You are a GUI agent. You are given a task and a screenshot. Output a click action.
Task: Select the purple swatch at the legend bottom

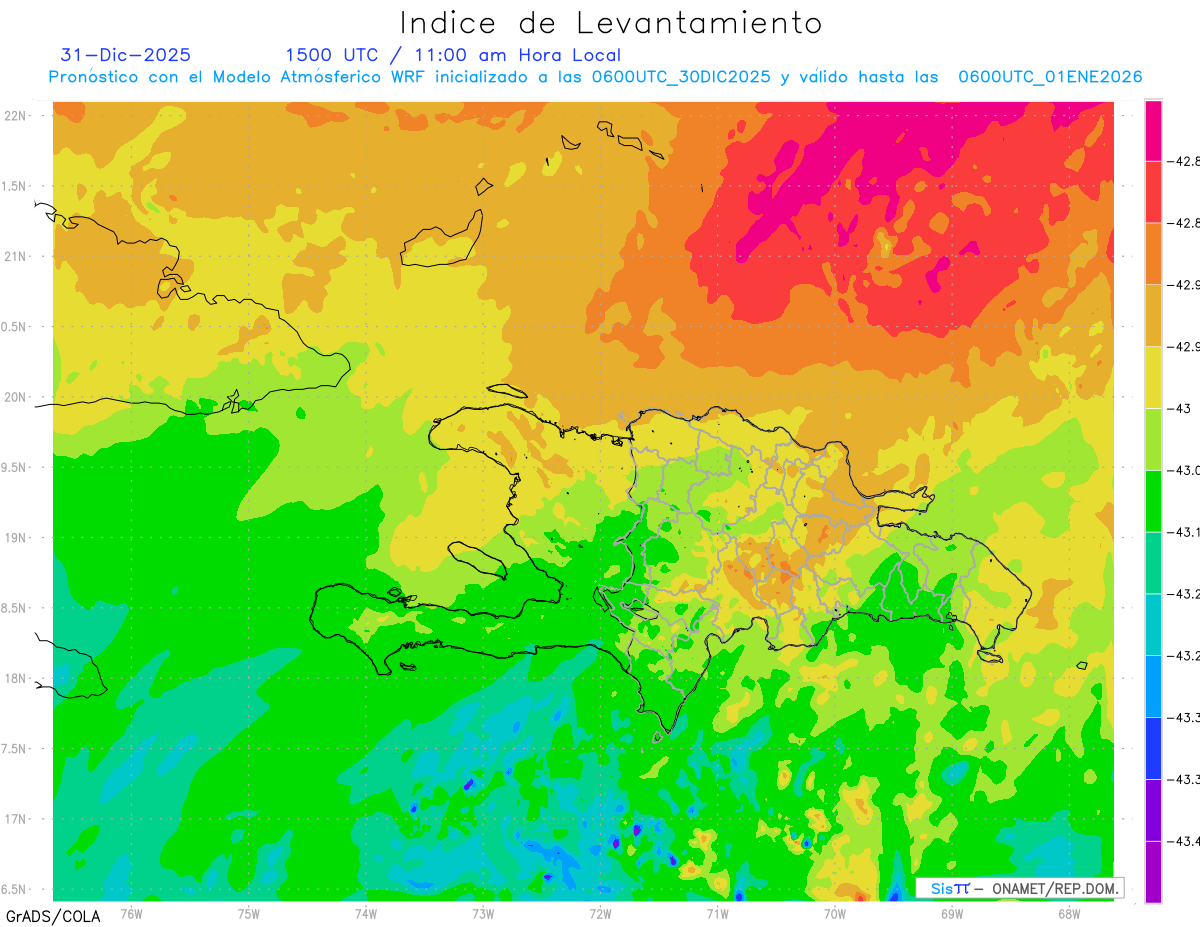pos(1153,872)
